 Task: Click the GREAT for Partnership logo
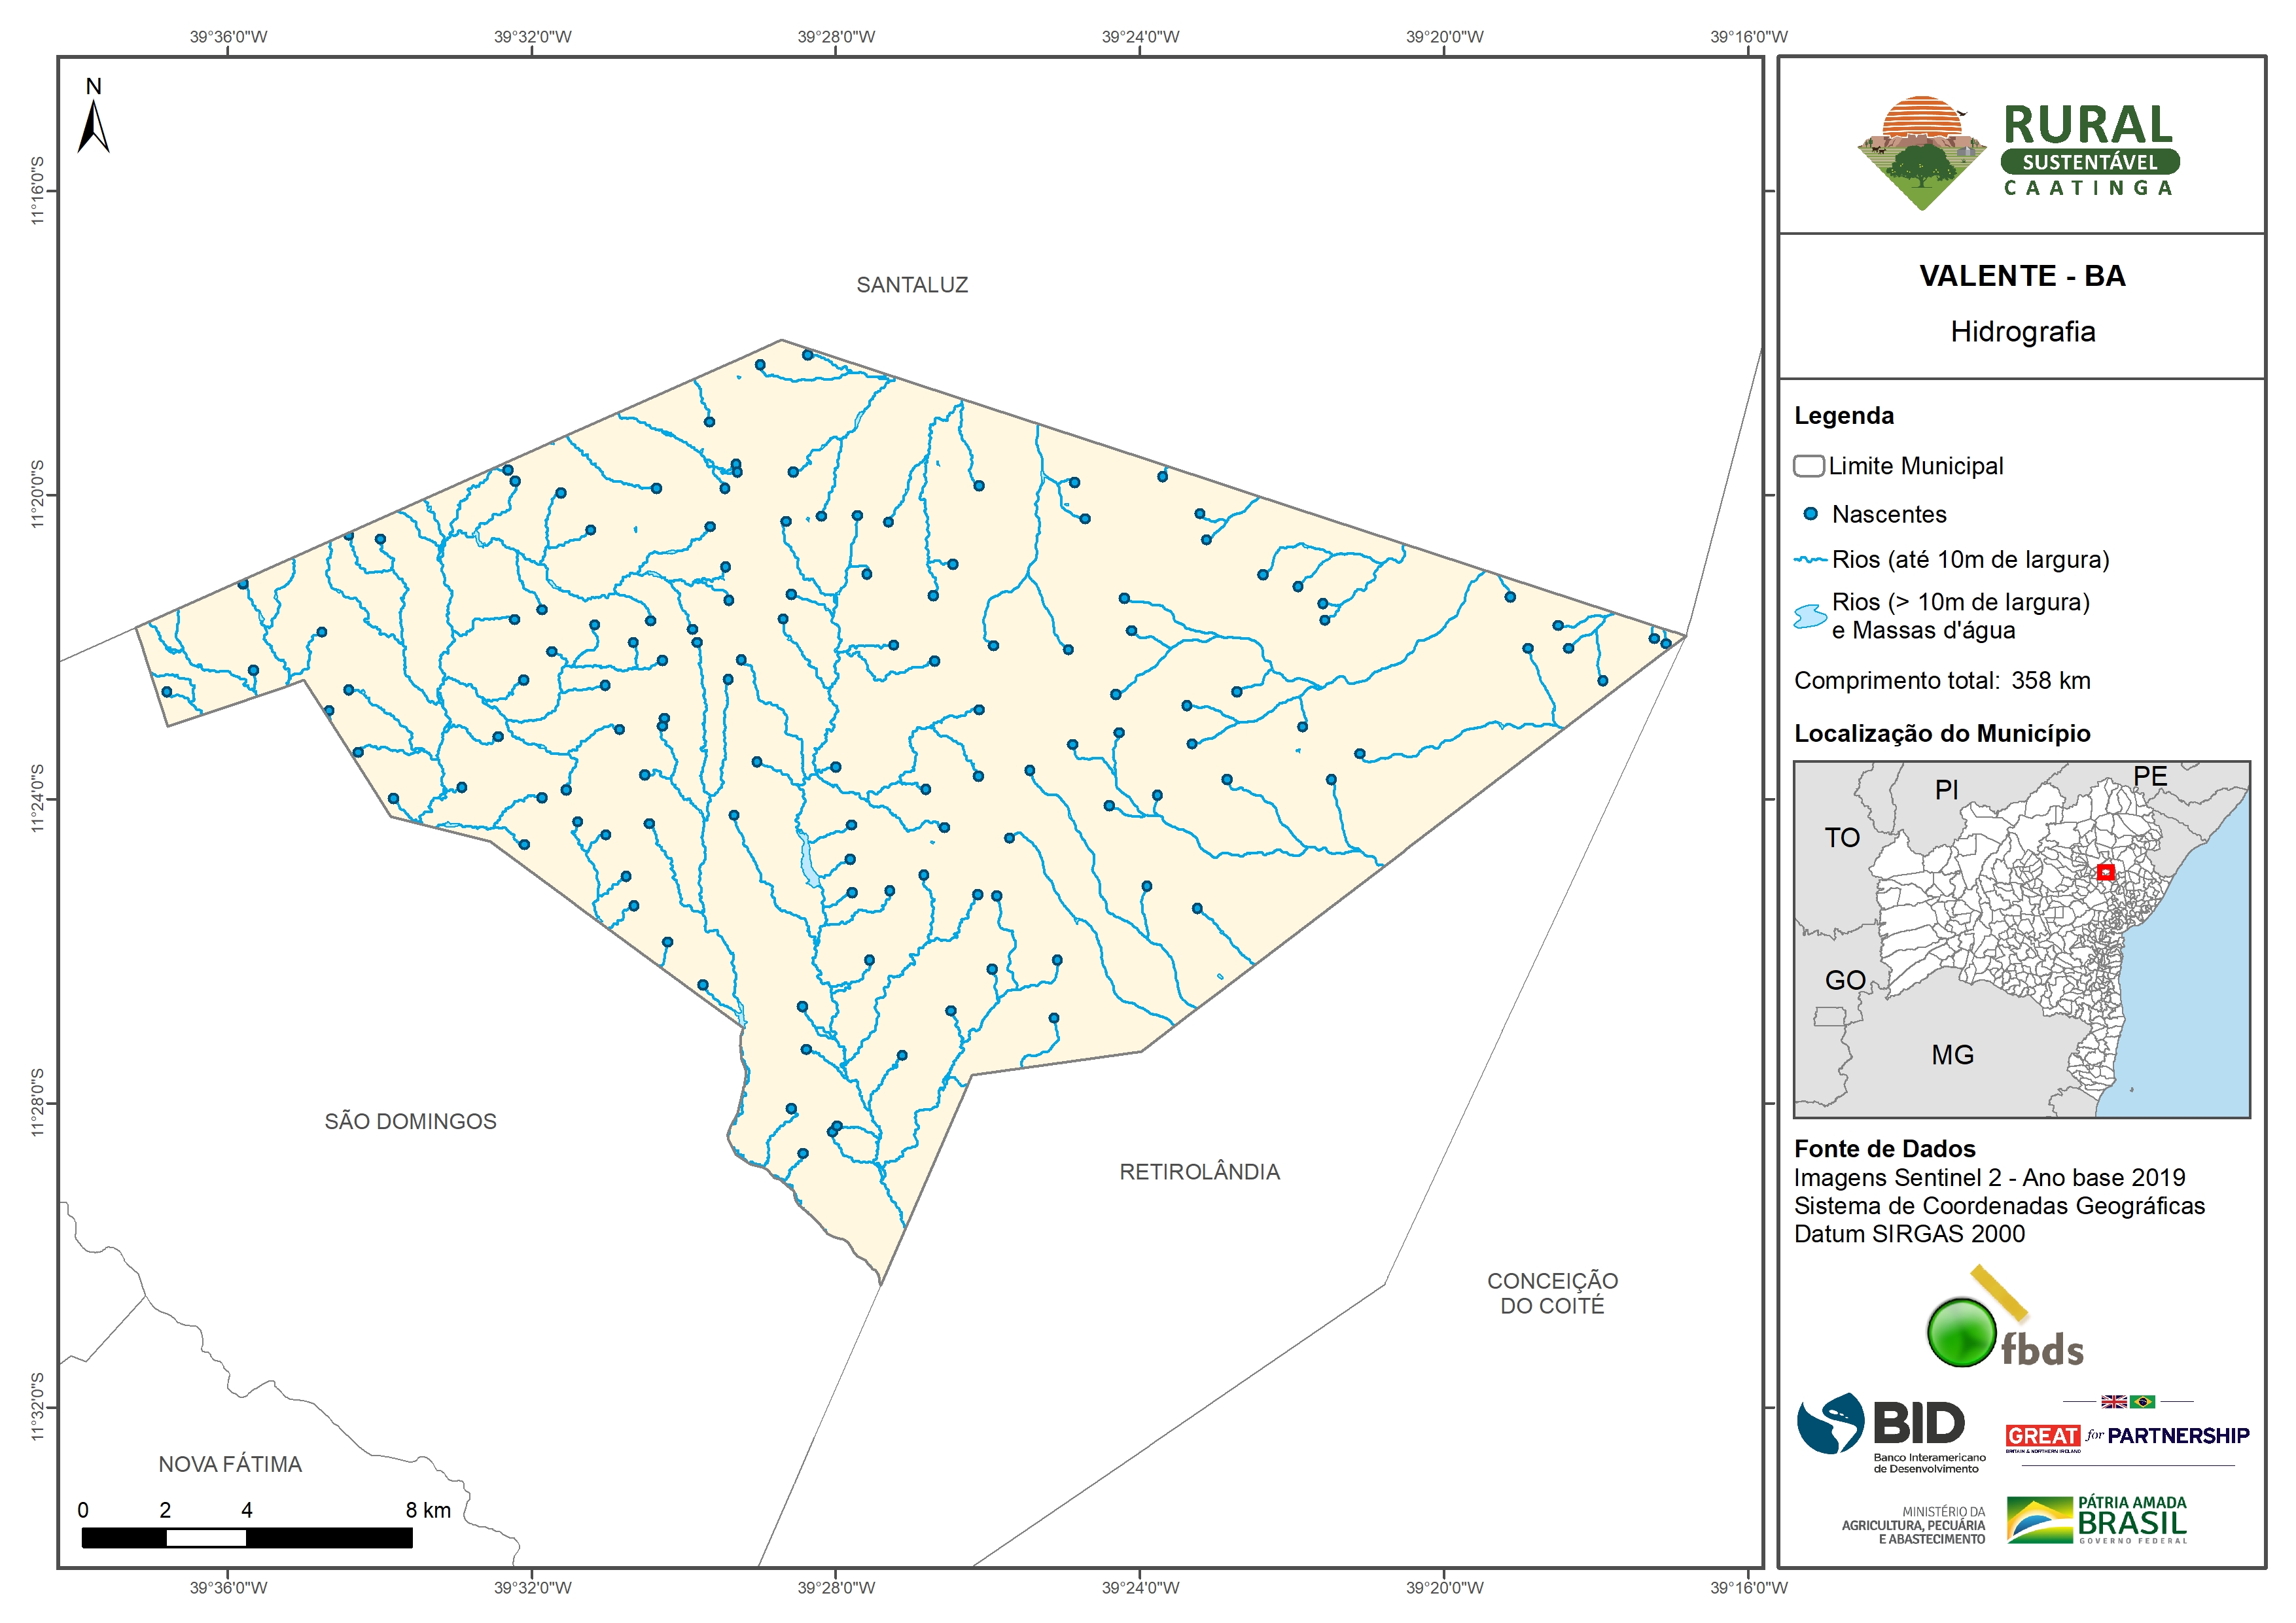(2126, 1435)
